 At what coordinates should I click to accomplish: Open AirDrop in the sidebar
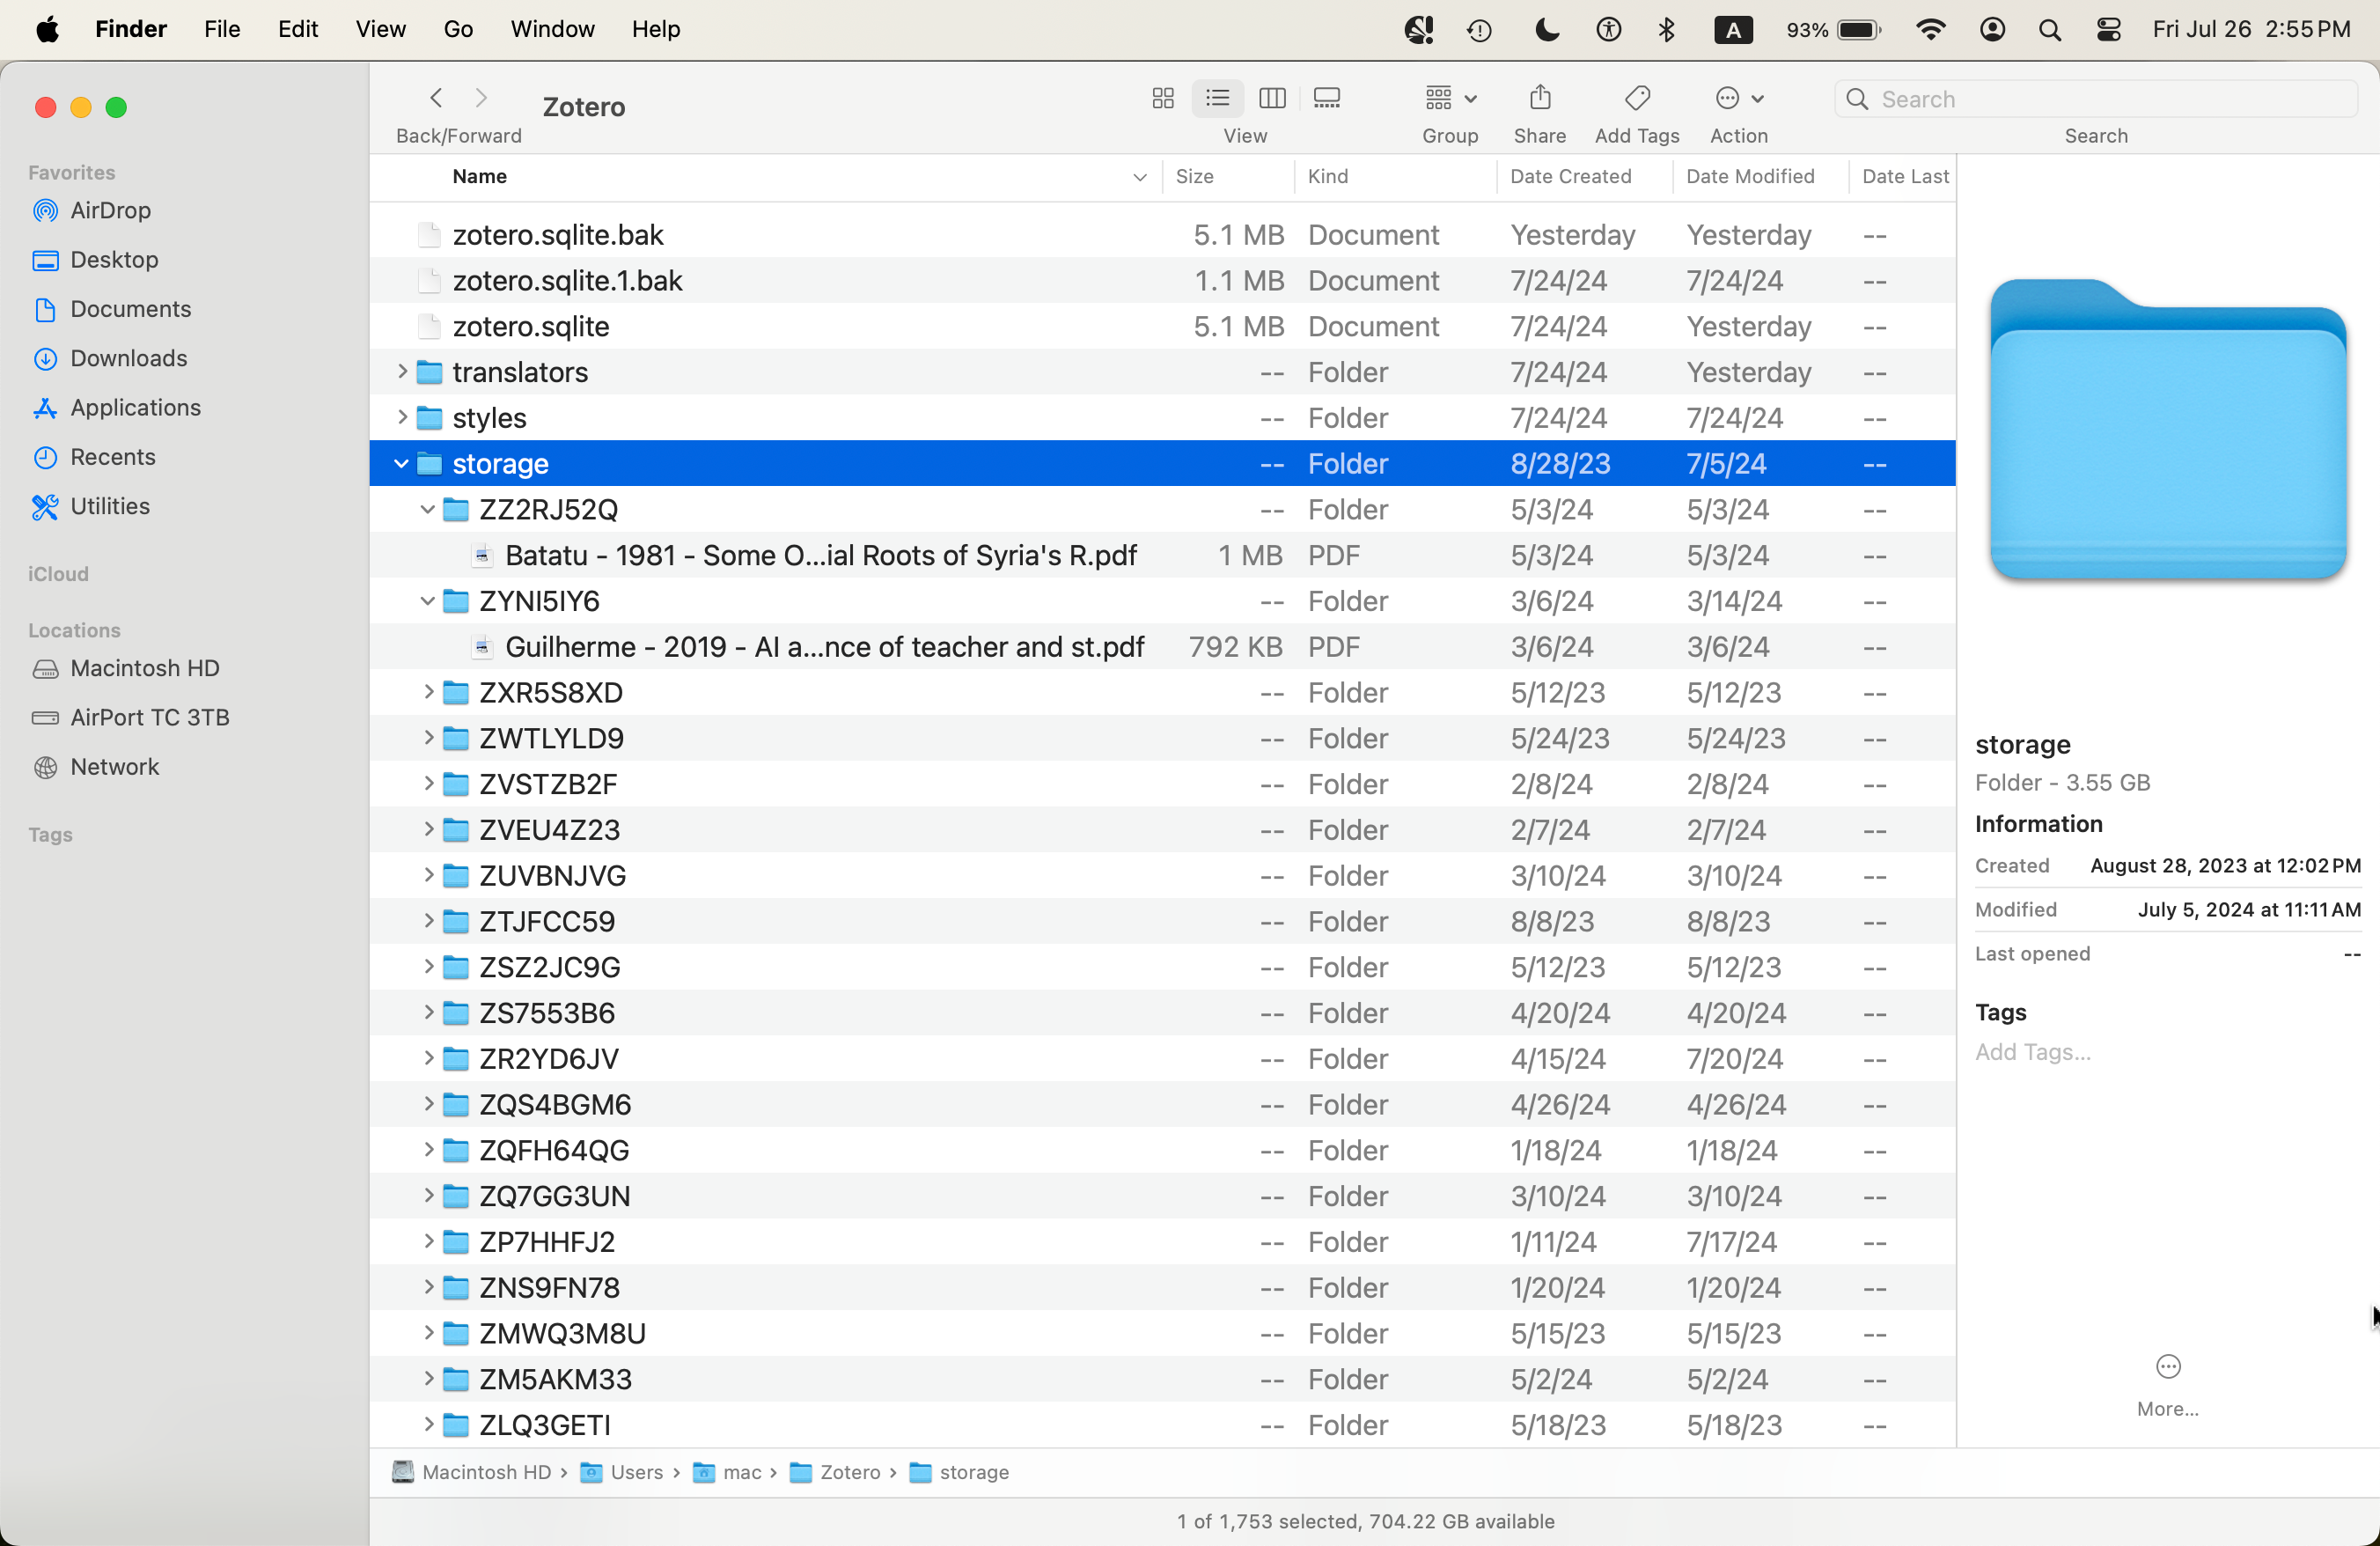110,210
